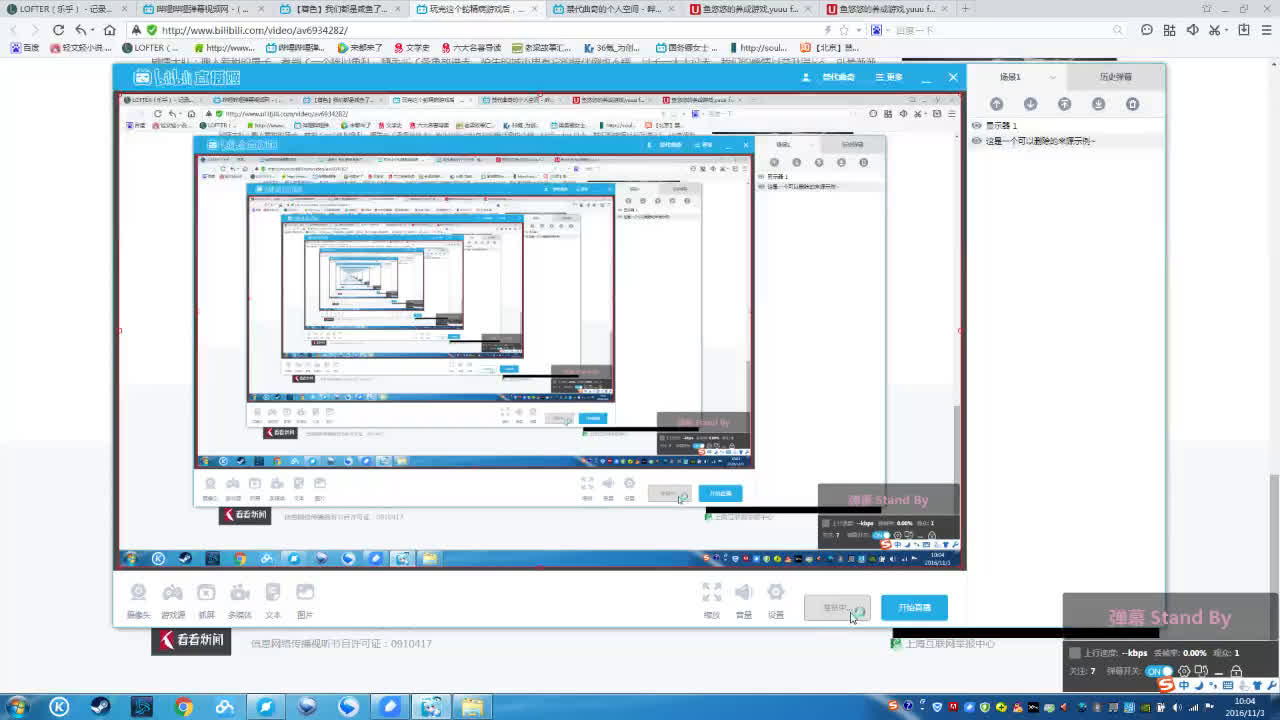Toggle visibility eye for 显示器 1
The width and height of the screenshot is (1280, 720).
point(977,126)
